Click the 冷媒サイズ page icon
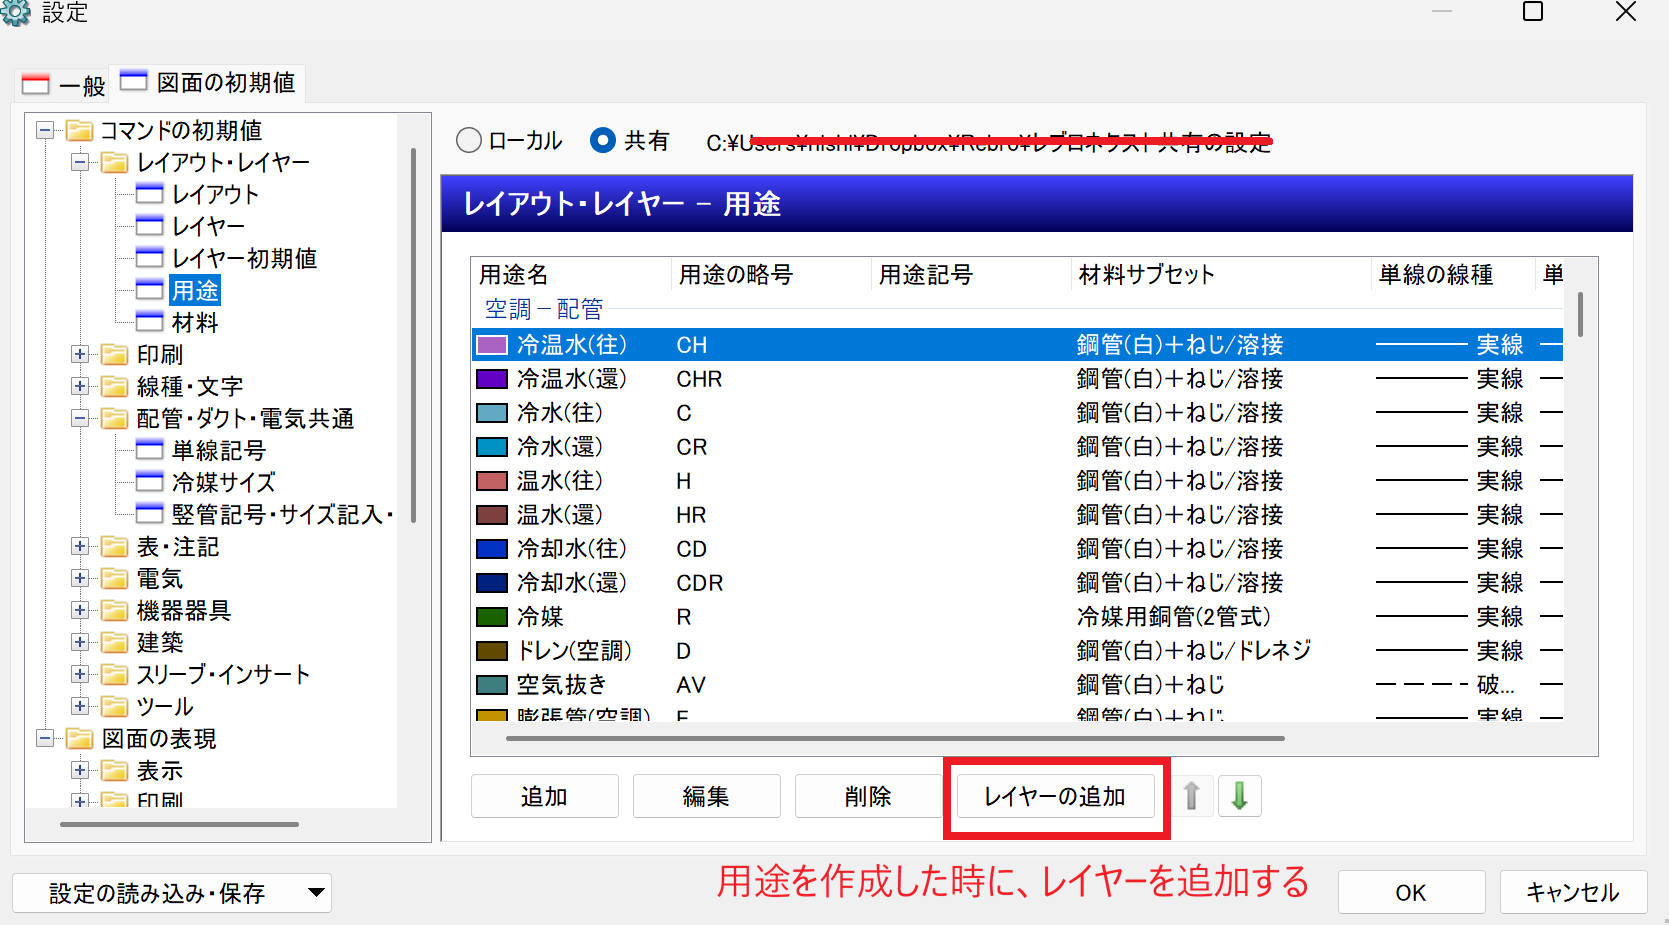This screenshot has height=925, width=1669. (149, 482)
